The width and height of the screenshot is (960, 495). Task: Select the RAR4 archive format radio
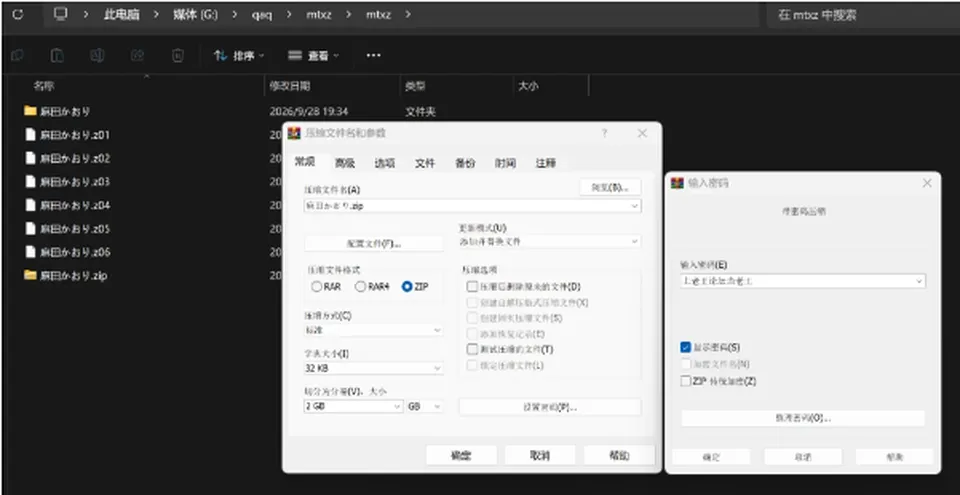point(361,286)
